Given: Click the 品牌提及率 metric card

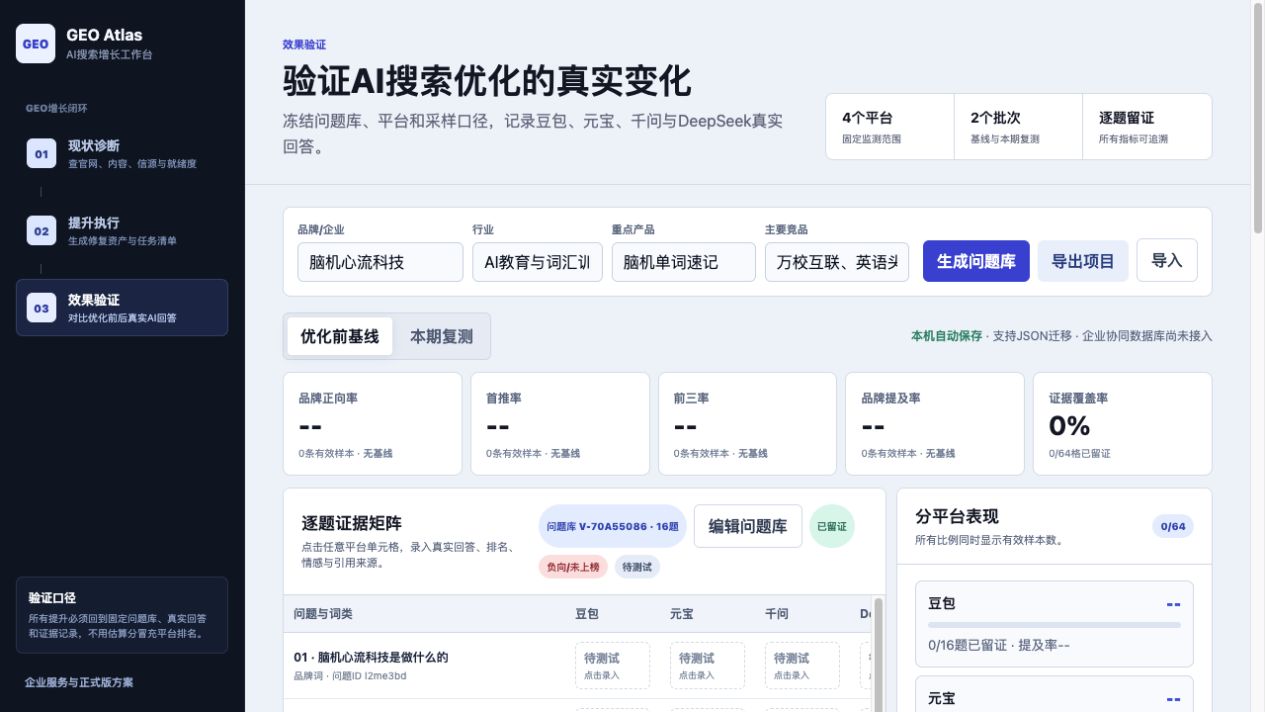Looking at the screenshot, I should tap(935, 424).
